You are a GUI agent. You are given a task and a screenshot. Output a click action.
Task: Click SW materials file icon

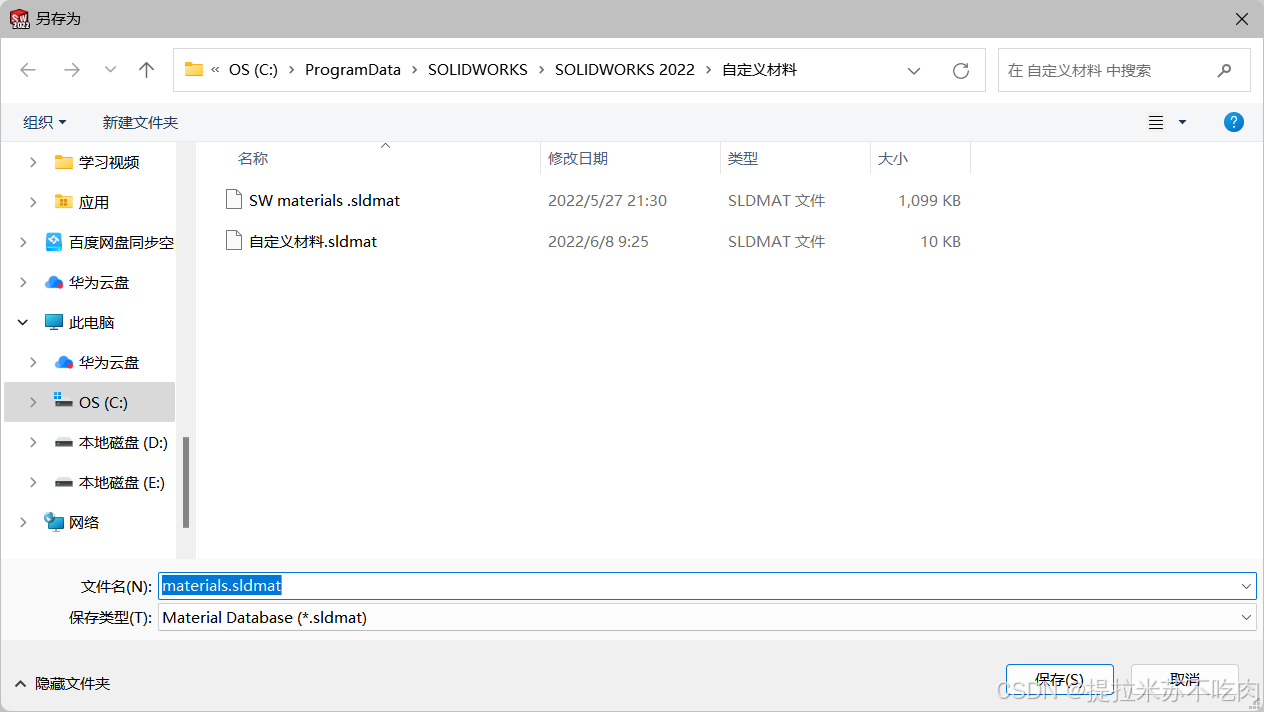pos(233,200)
